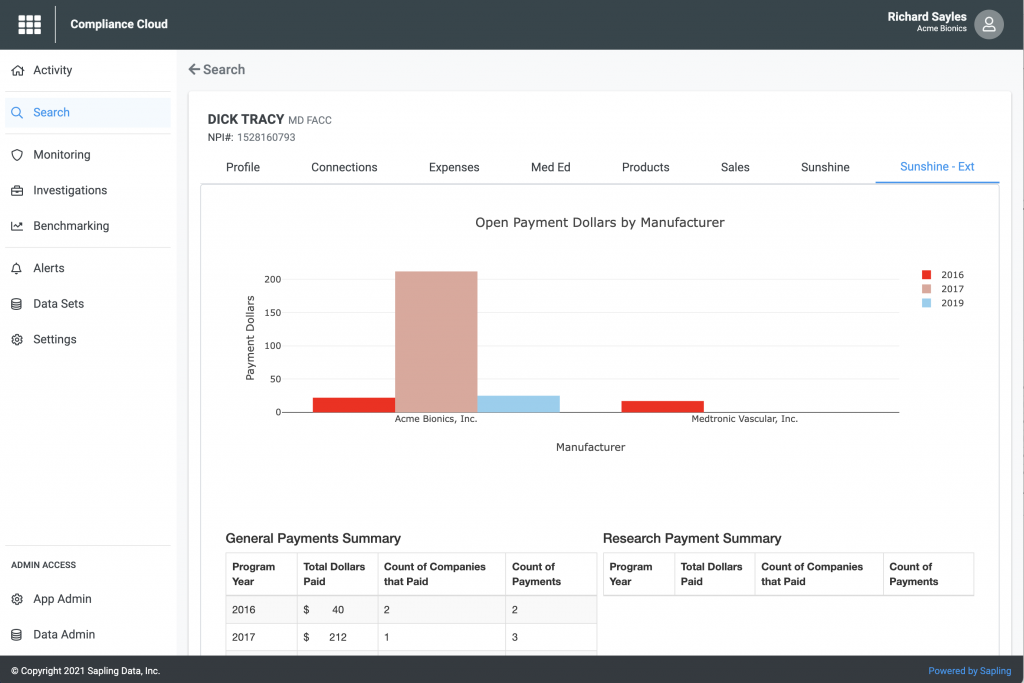
Task: Open Benchmarking from the sidebar
Action: [x=70, y=225]
